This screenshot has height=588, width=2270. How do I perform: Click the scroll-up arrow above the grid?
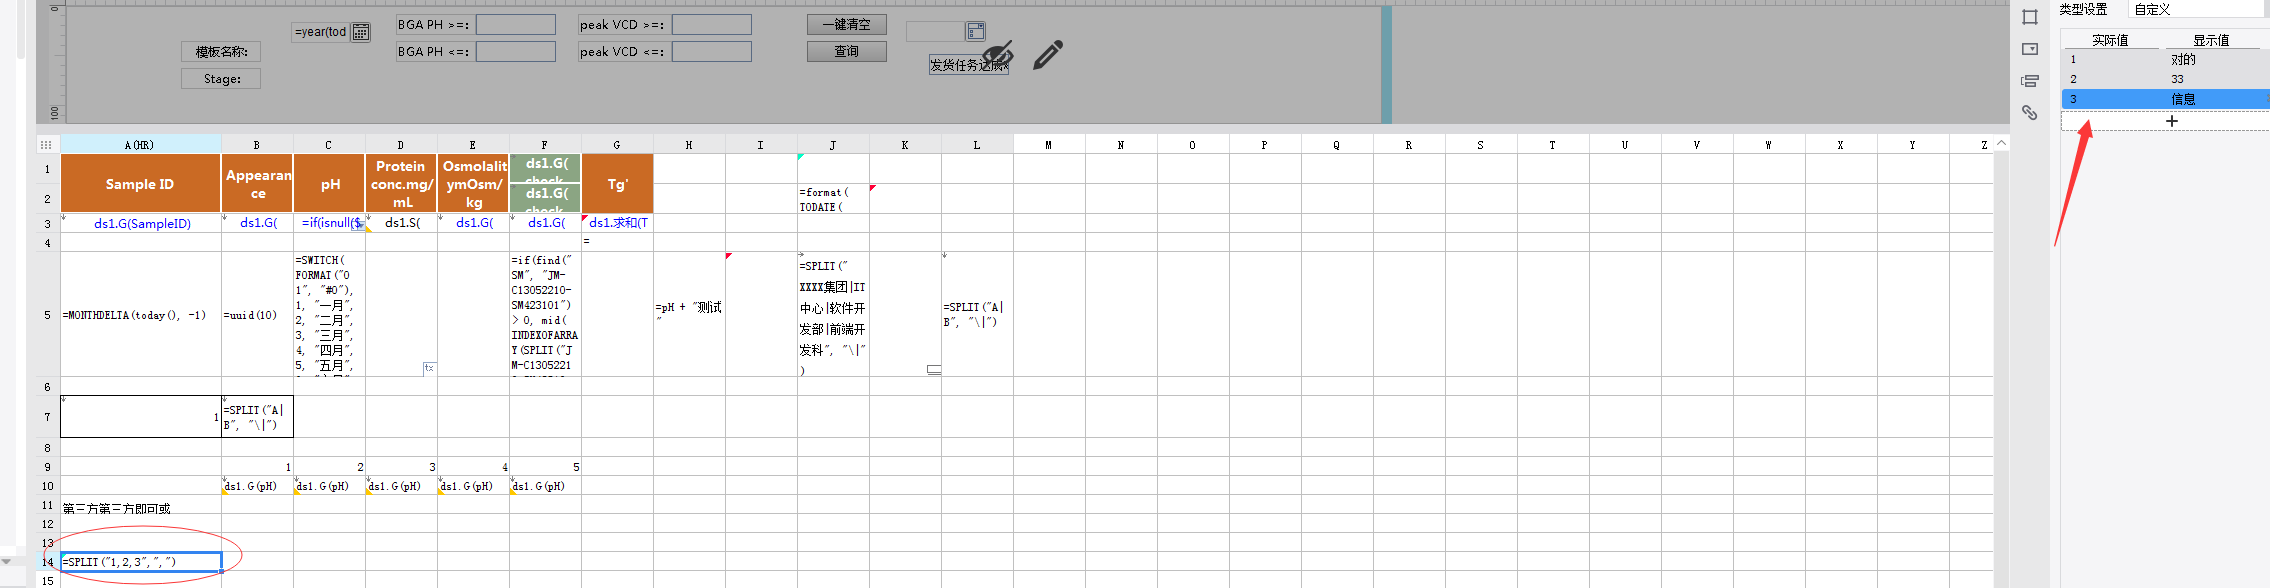(2001, 144)
